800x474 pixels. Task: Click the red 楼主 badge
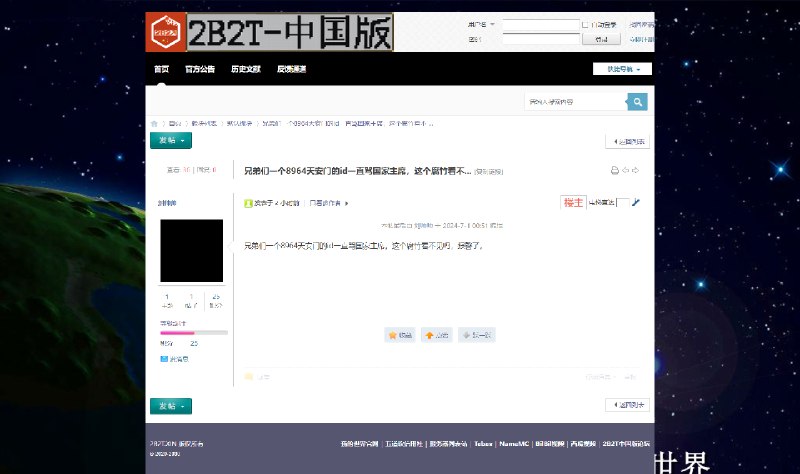click(x=573, y=203)
